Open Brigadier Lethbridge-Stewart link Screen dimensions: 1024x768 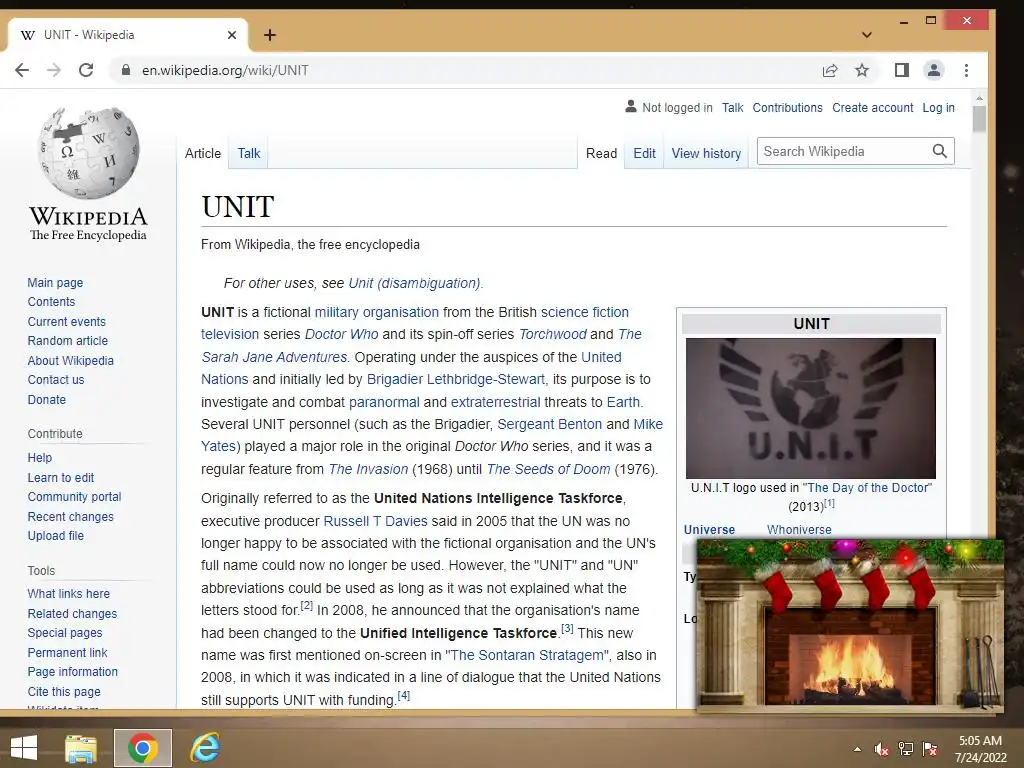pos(456,379)
